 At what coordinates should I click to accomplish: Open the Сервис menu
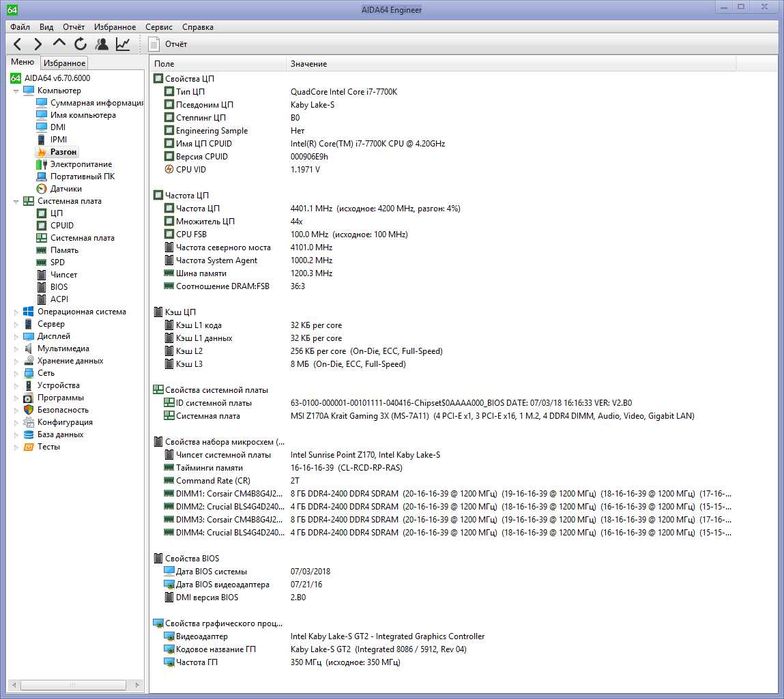(158, 27)
